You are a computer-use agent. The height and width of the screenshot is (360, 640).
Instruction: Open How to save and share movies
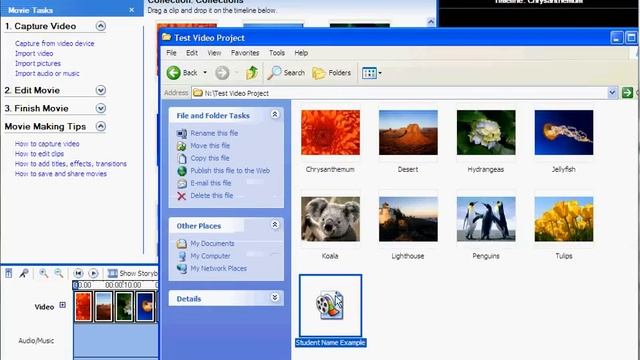point(61,174)
